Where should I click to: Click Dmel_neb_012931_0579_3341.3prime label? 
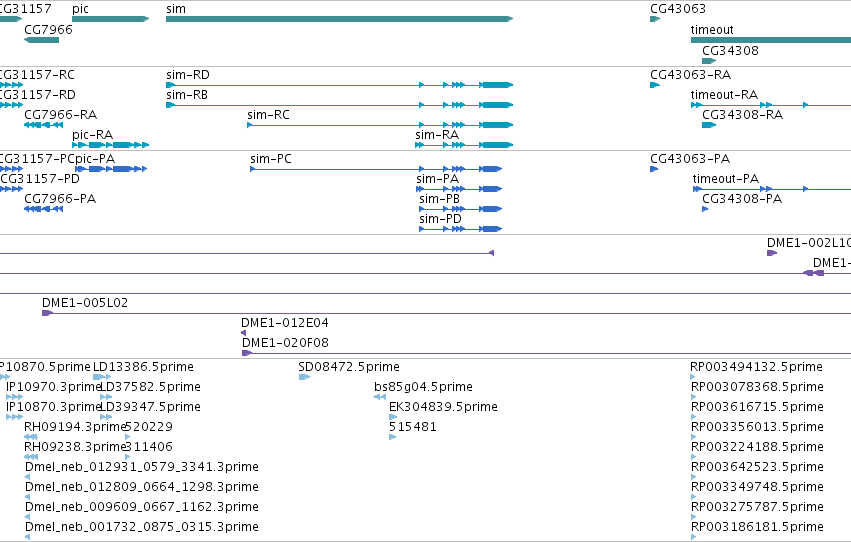click(x=142, y=467)
